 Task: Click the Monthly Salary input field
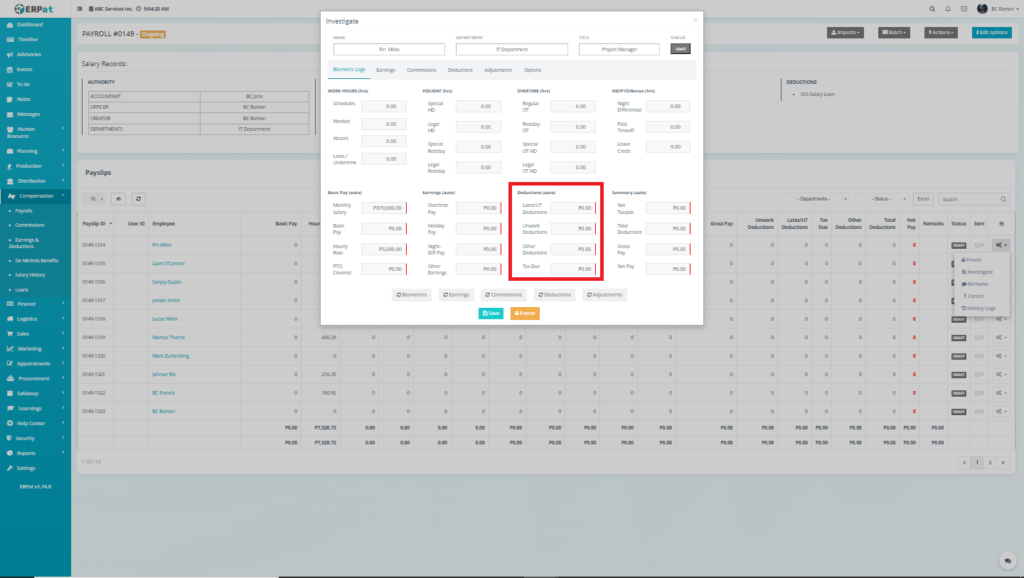tap(382, 208)
